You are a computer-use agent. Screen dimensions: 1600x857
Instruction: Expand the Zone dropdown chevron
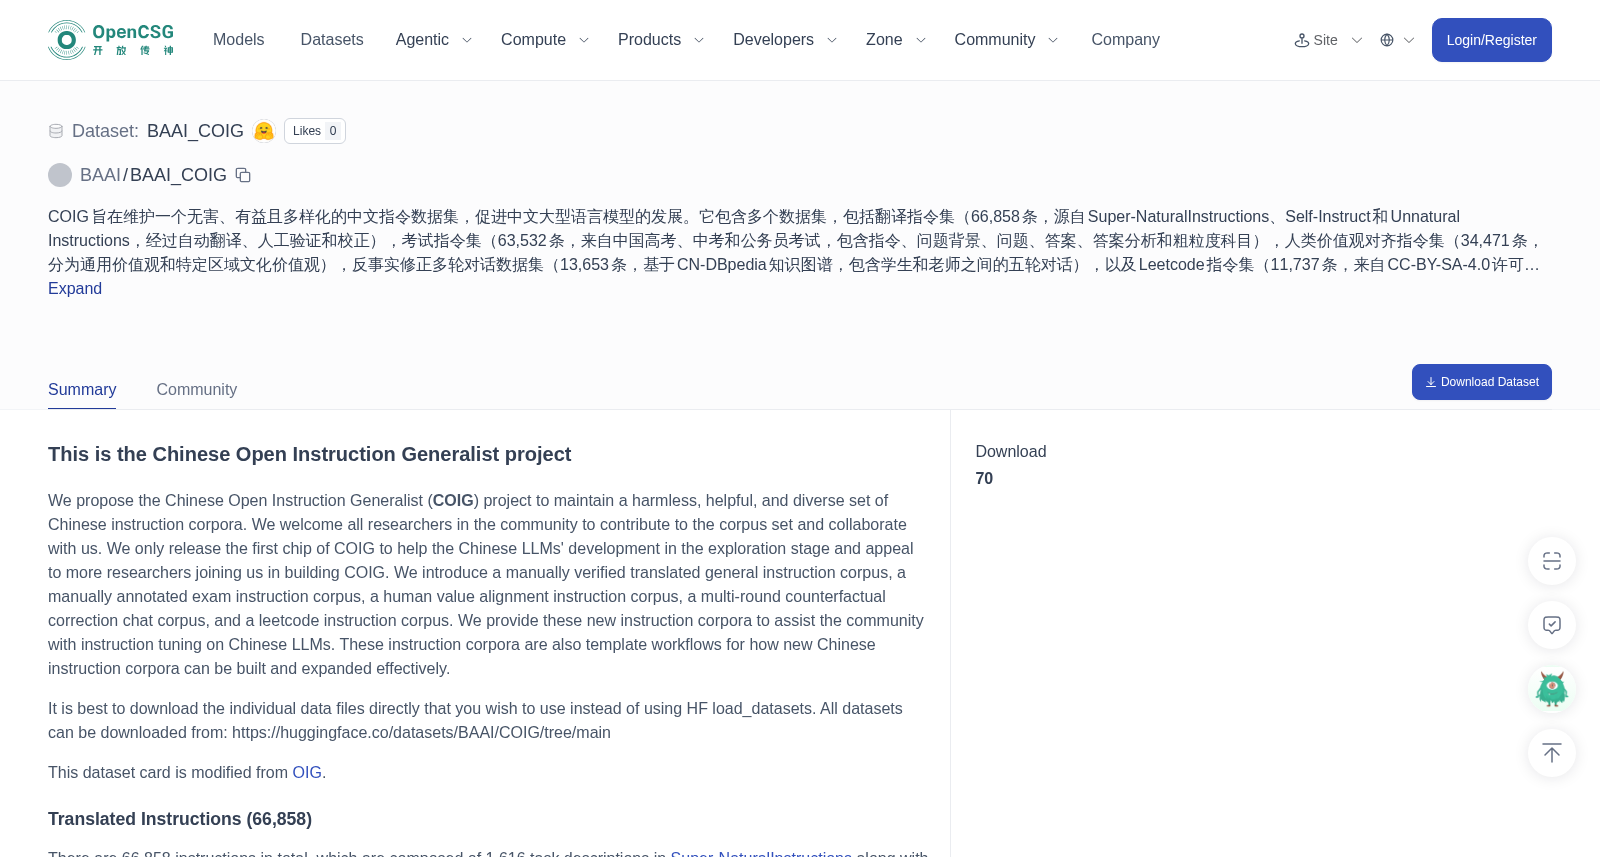coord(921,40)
